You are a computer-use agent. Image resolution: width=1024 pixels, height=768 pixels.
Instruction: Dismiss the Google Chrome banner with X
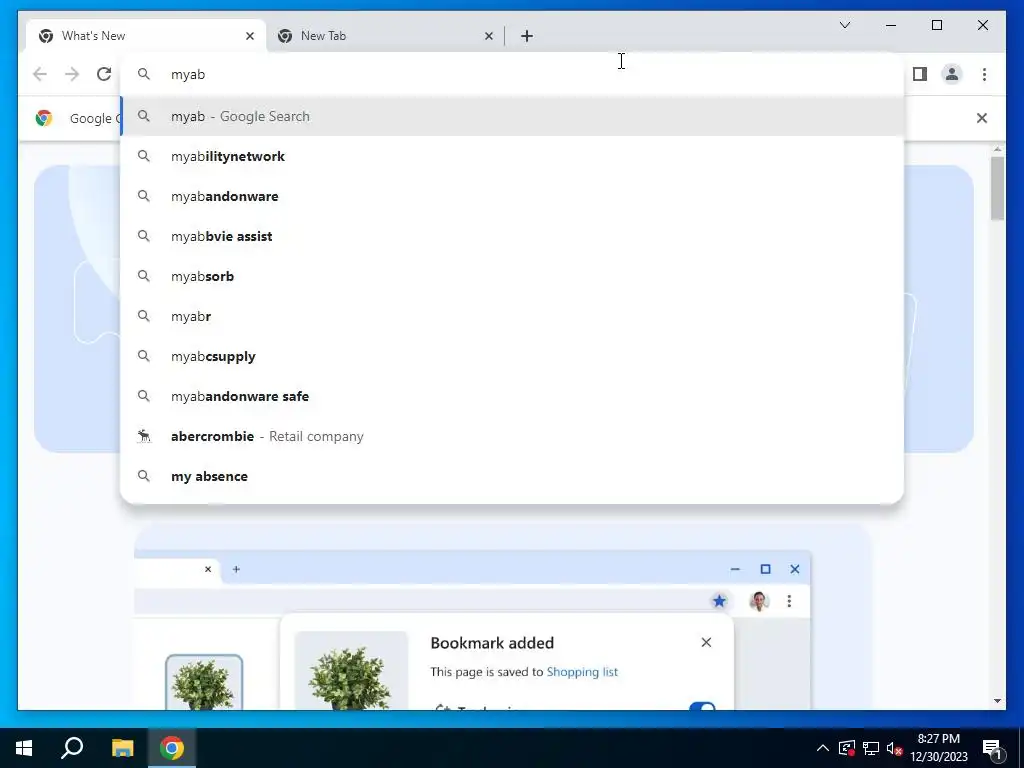tap(982, 118)
